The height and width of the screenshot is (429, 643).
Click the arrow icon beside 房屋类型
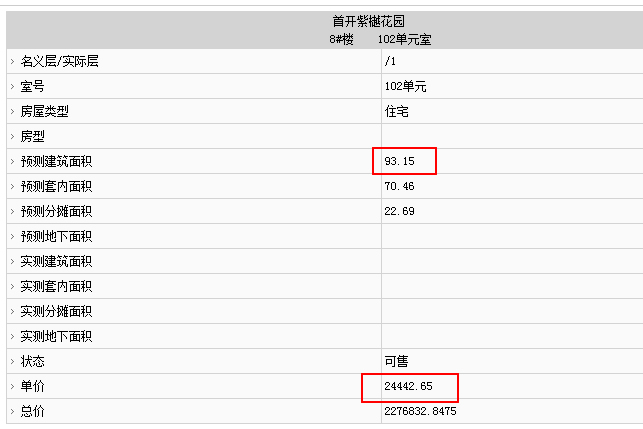point(12,112)
